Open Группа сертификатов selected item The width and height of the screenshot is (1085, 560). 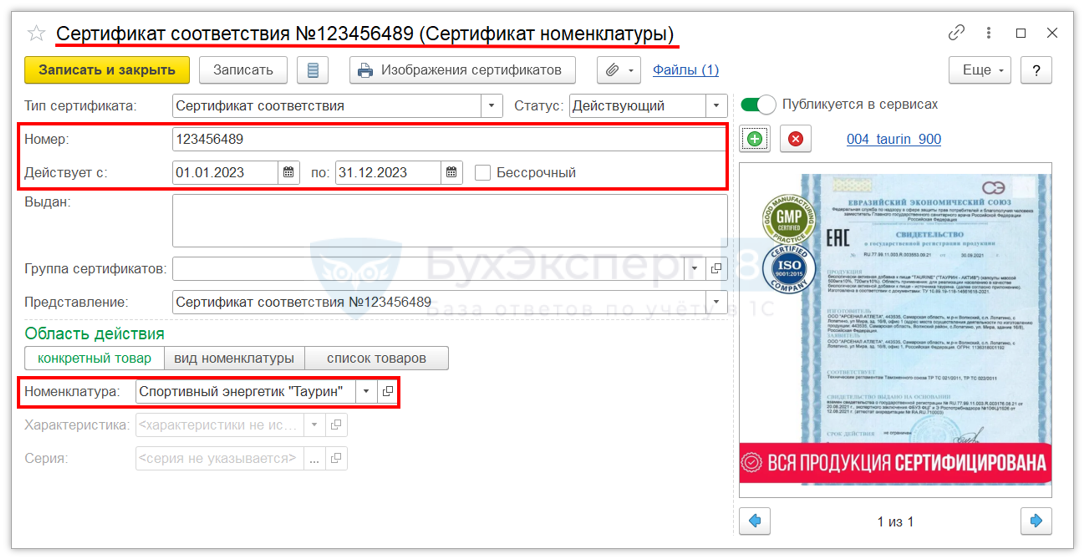coord(717,268)
